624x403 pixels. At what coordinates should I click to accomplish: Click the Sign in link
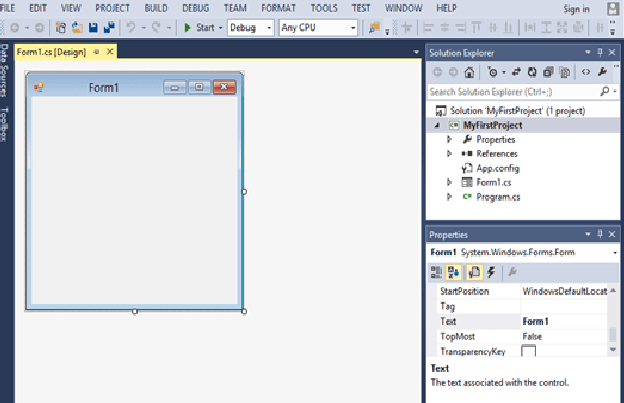click(x=576, y=9)
